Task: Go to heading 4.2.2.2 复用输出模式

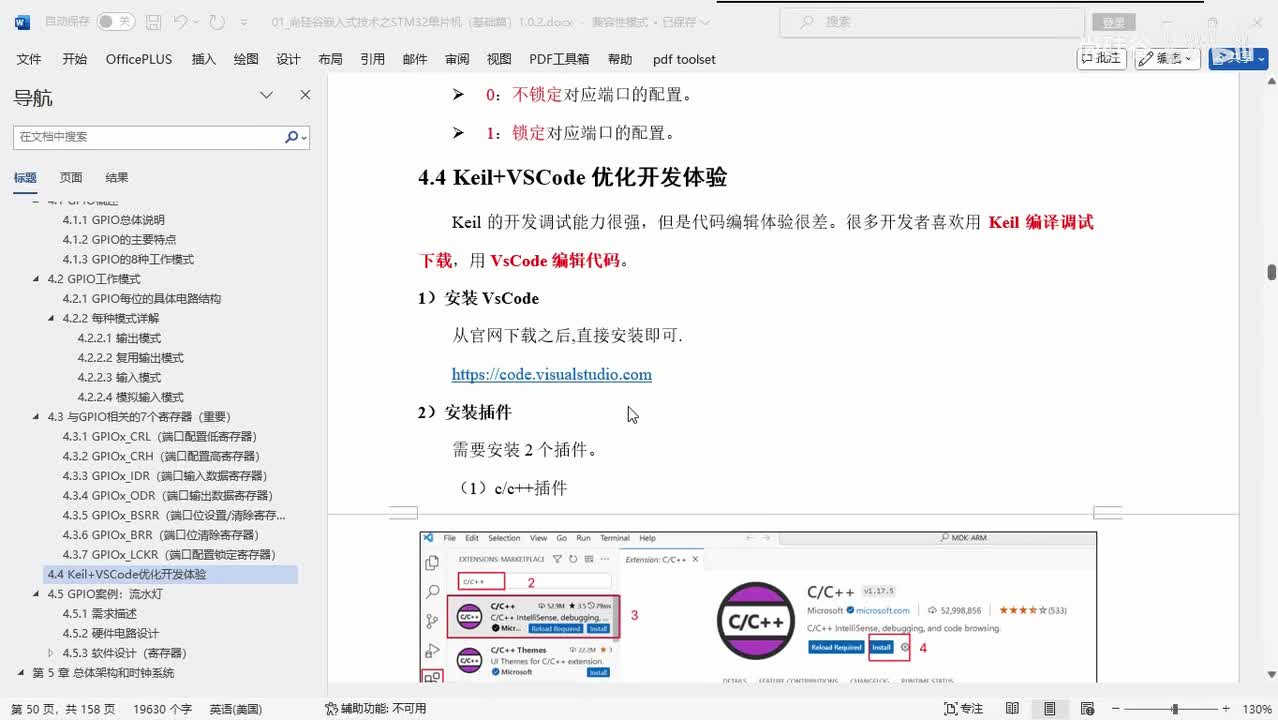Action: click(x=130, y=358)
